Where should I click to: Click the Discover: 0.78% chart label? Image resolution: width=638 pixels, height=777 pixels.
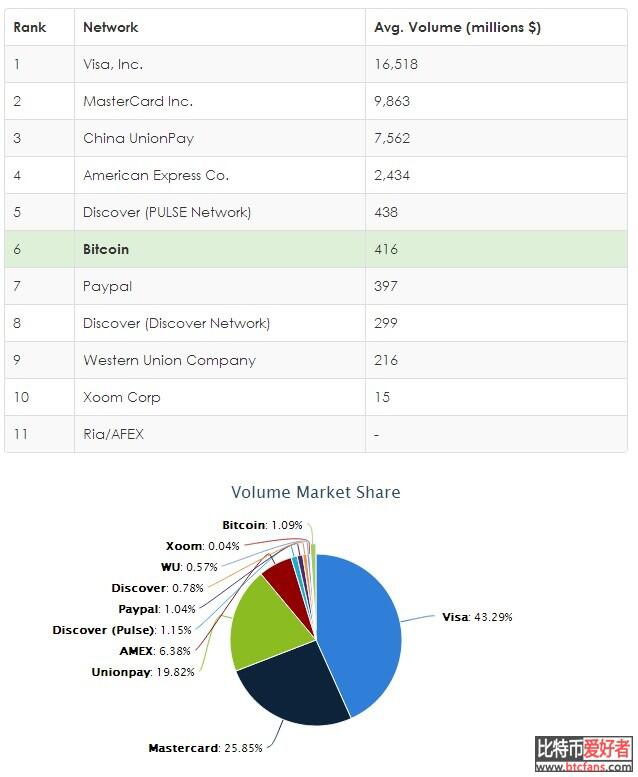[158, 588]
